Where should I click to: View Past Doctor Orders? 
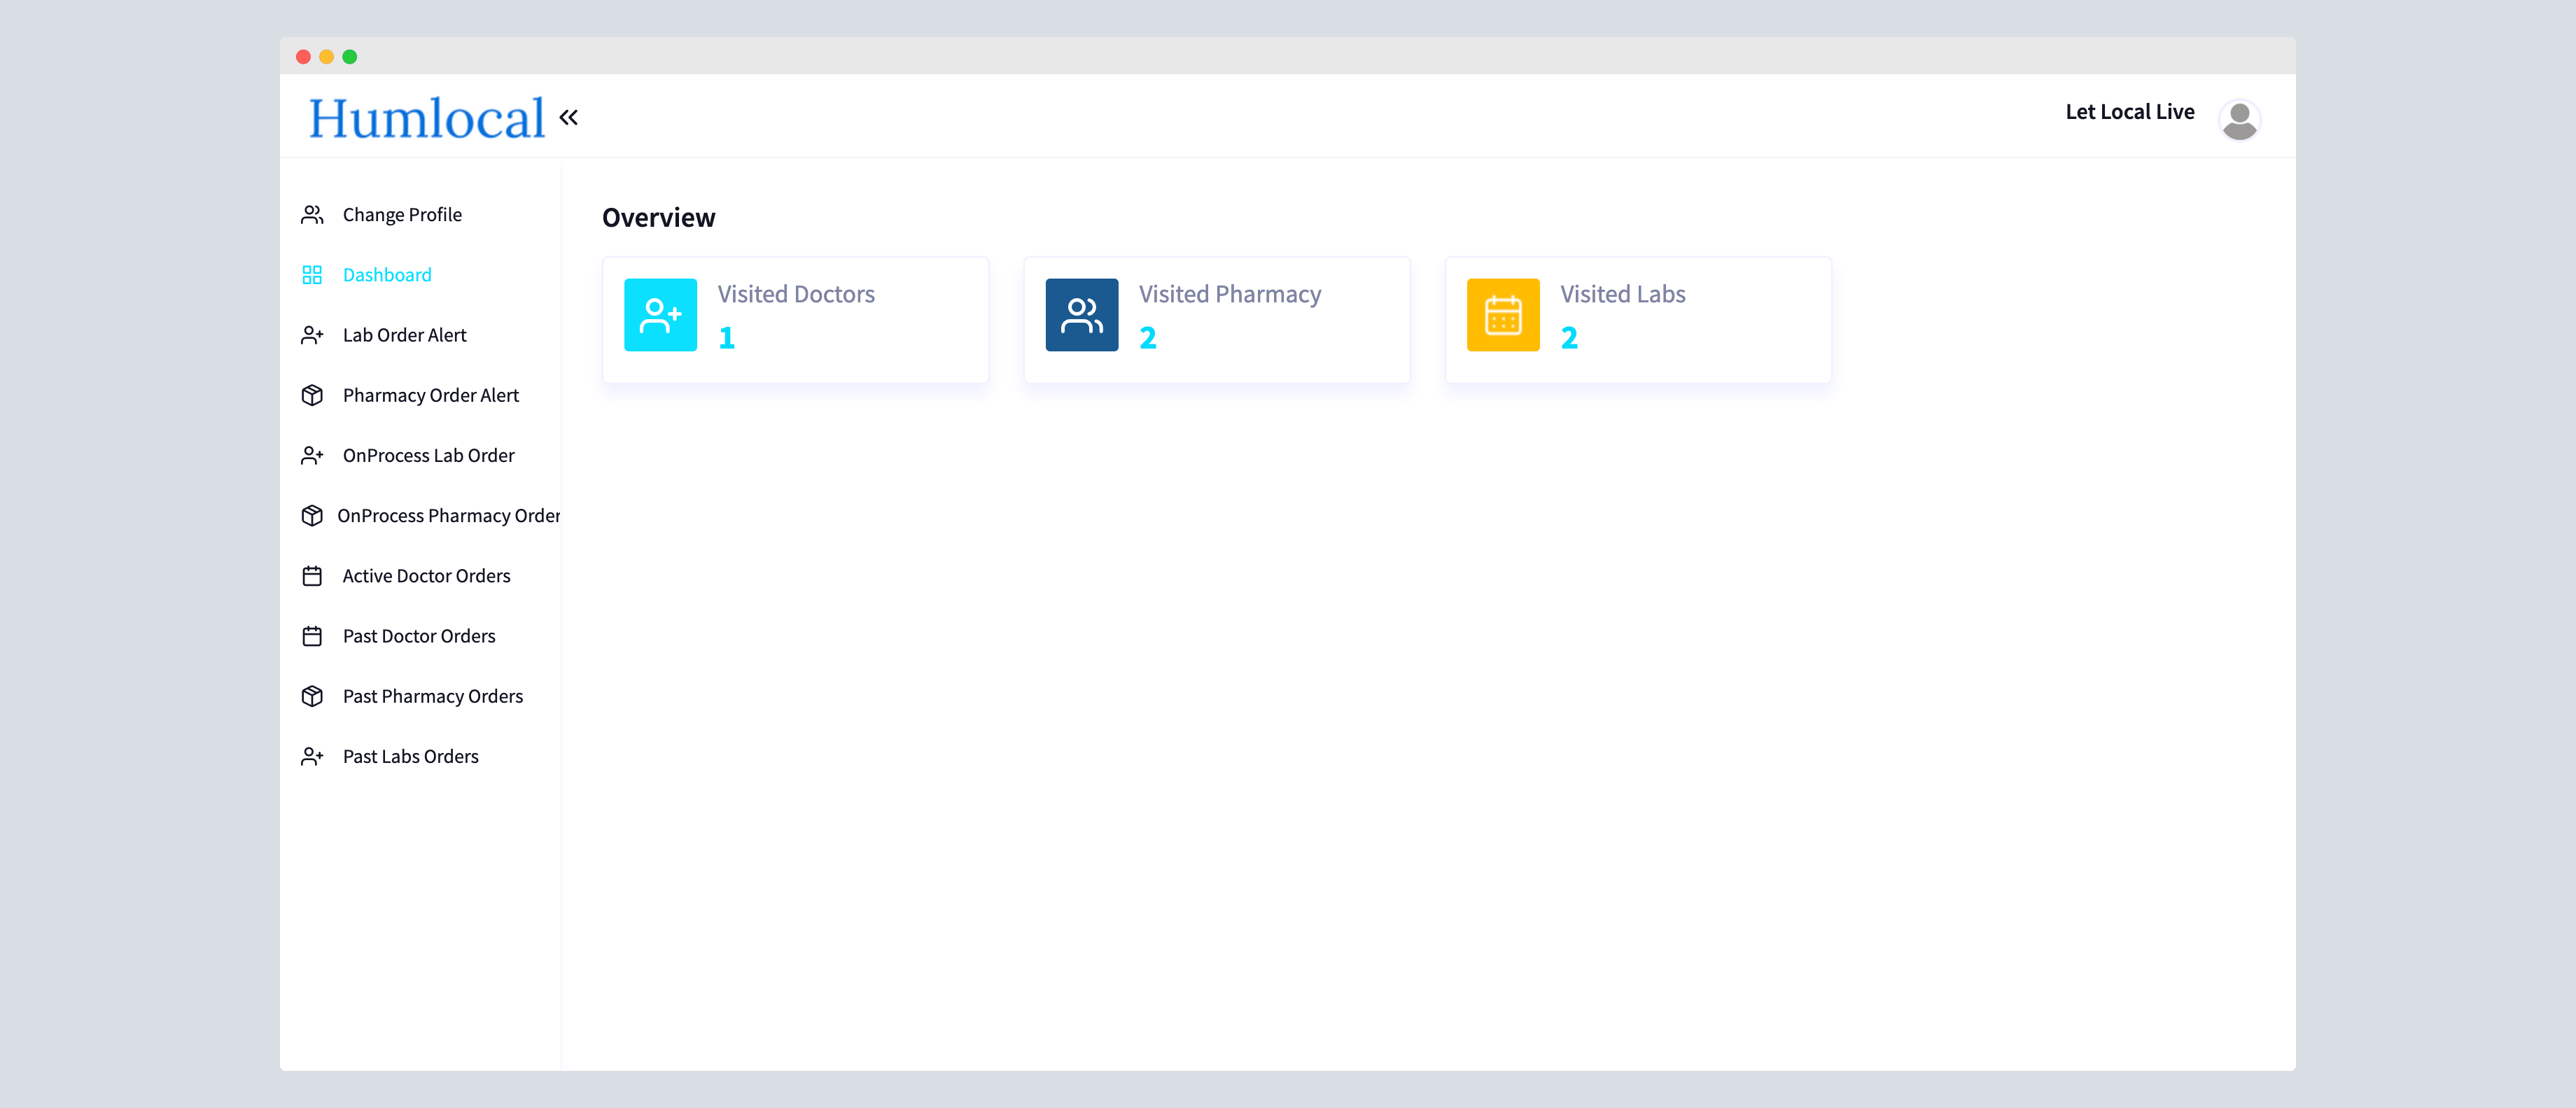(420, 636)
